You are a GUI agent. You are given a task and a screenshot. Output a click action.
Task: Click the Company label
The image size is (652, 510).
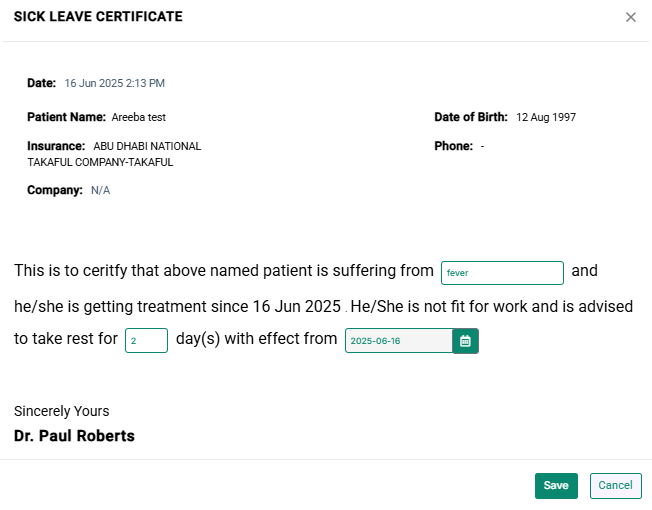click(x=55, y=190)
